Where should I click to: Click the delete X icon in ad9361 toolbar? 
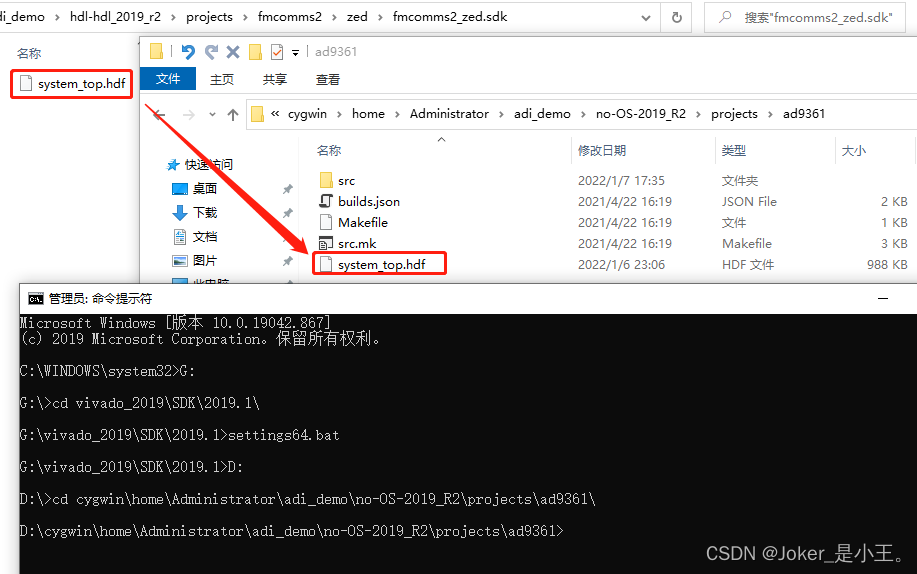click(233, 52)
